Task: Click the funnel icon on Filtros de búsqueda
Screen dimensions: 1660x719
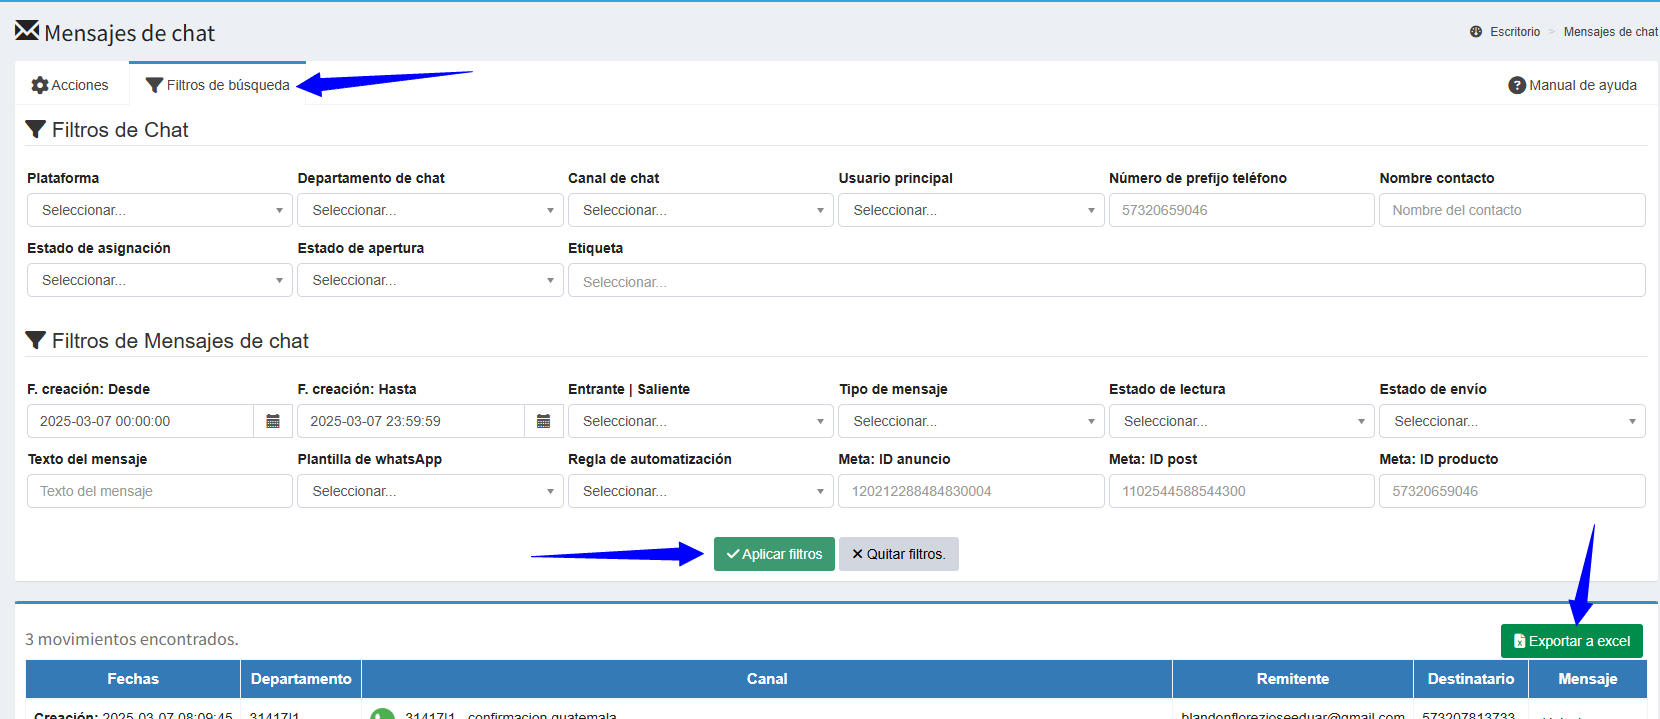Action: pos(154,85)
